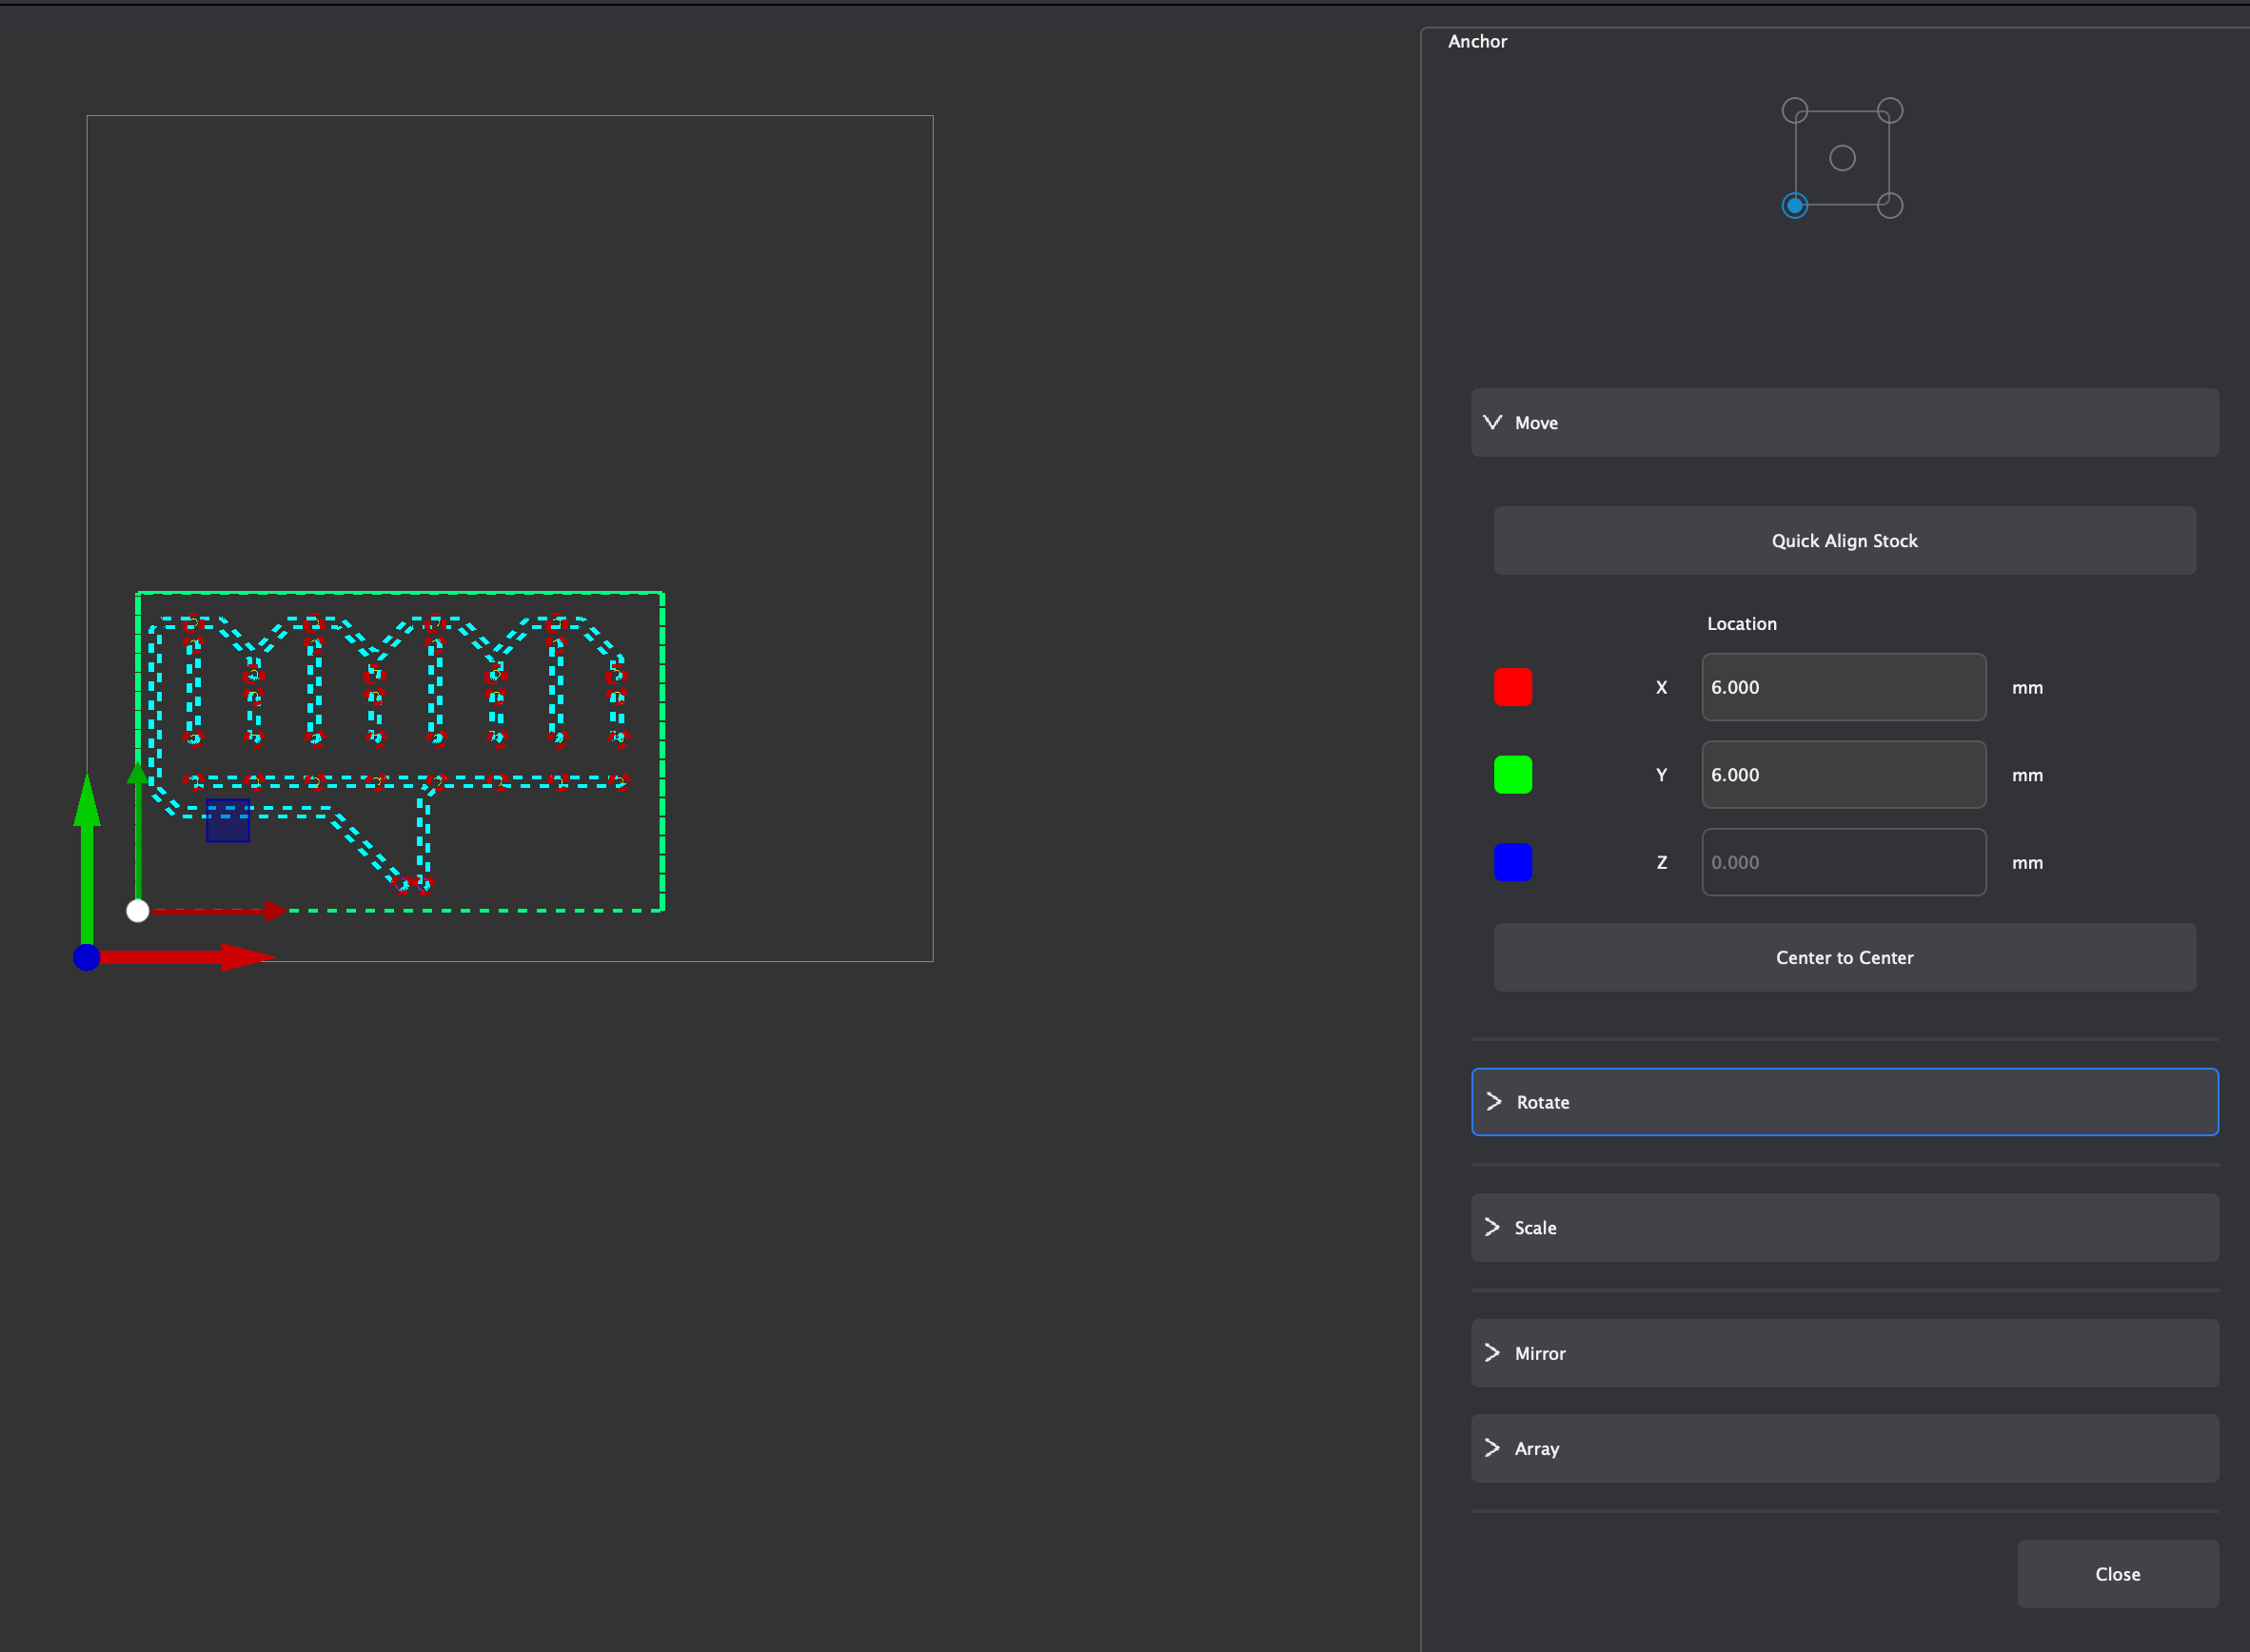Click the green Y-axis indicator square
Viewport: 2250px width, 1652px height.
(x=1512, y=774)
